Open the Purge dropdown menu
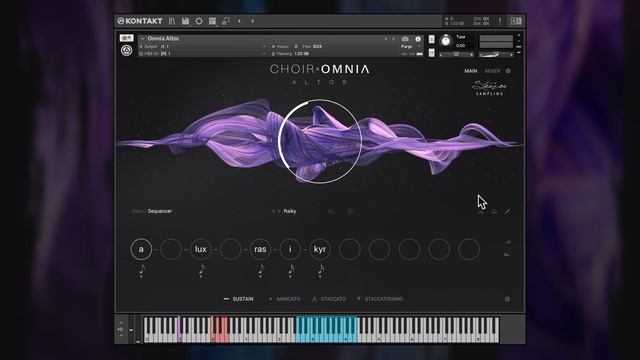Screen dimensions: 640x360 [x=410, y=47]
